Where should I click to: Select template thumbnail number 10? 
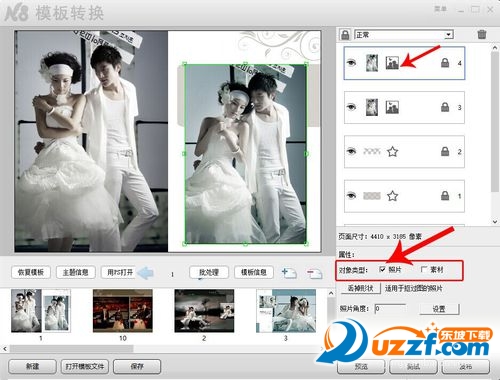[123, 311]
